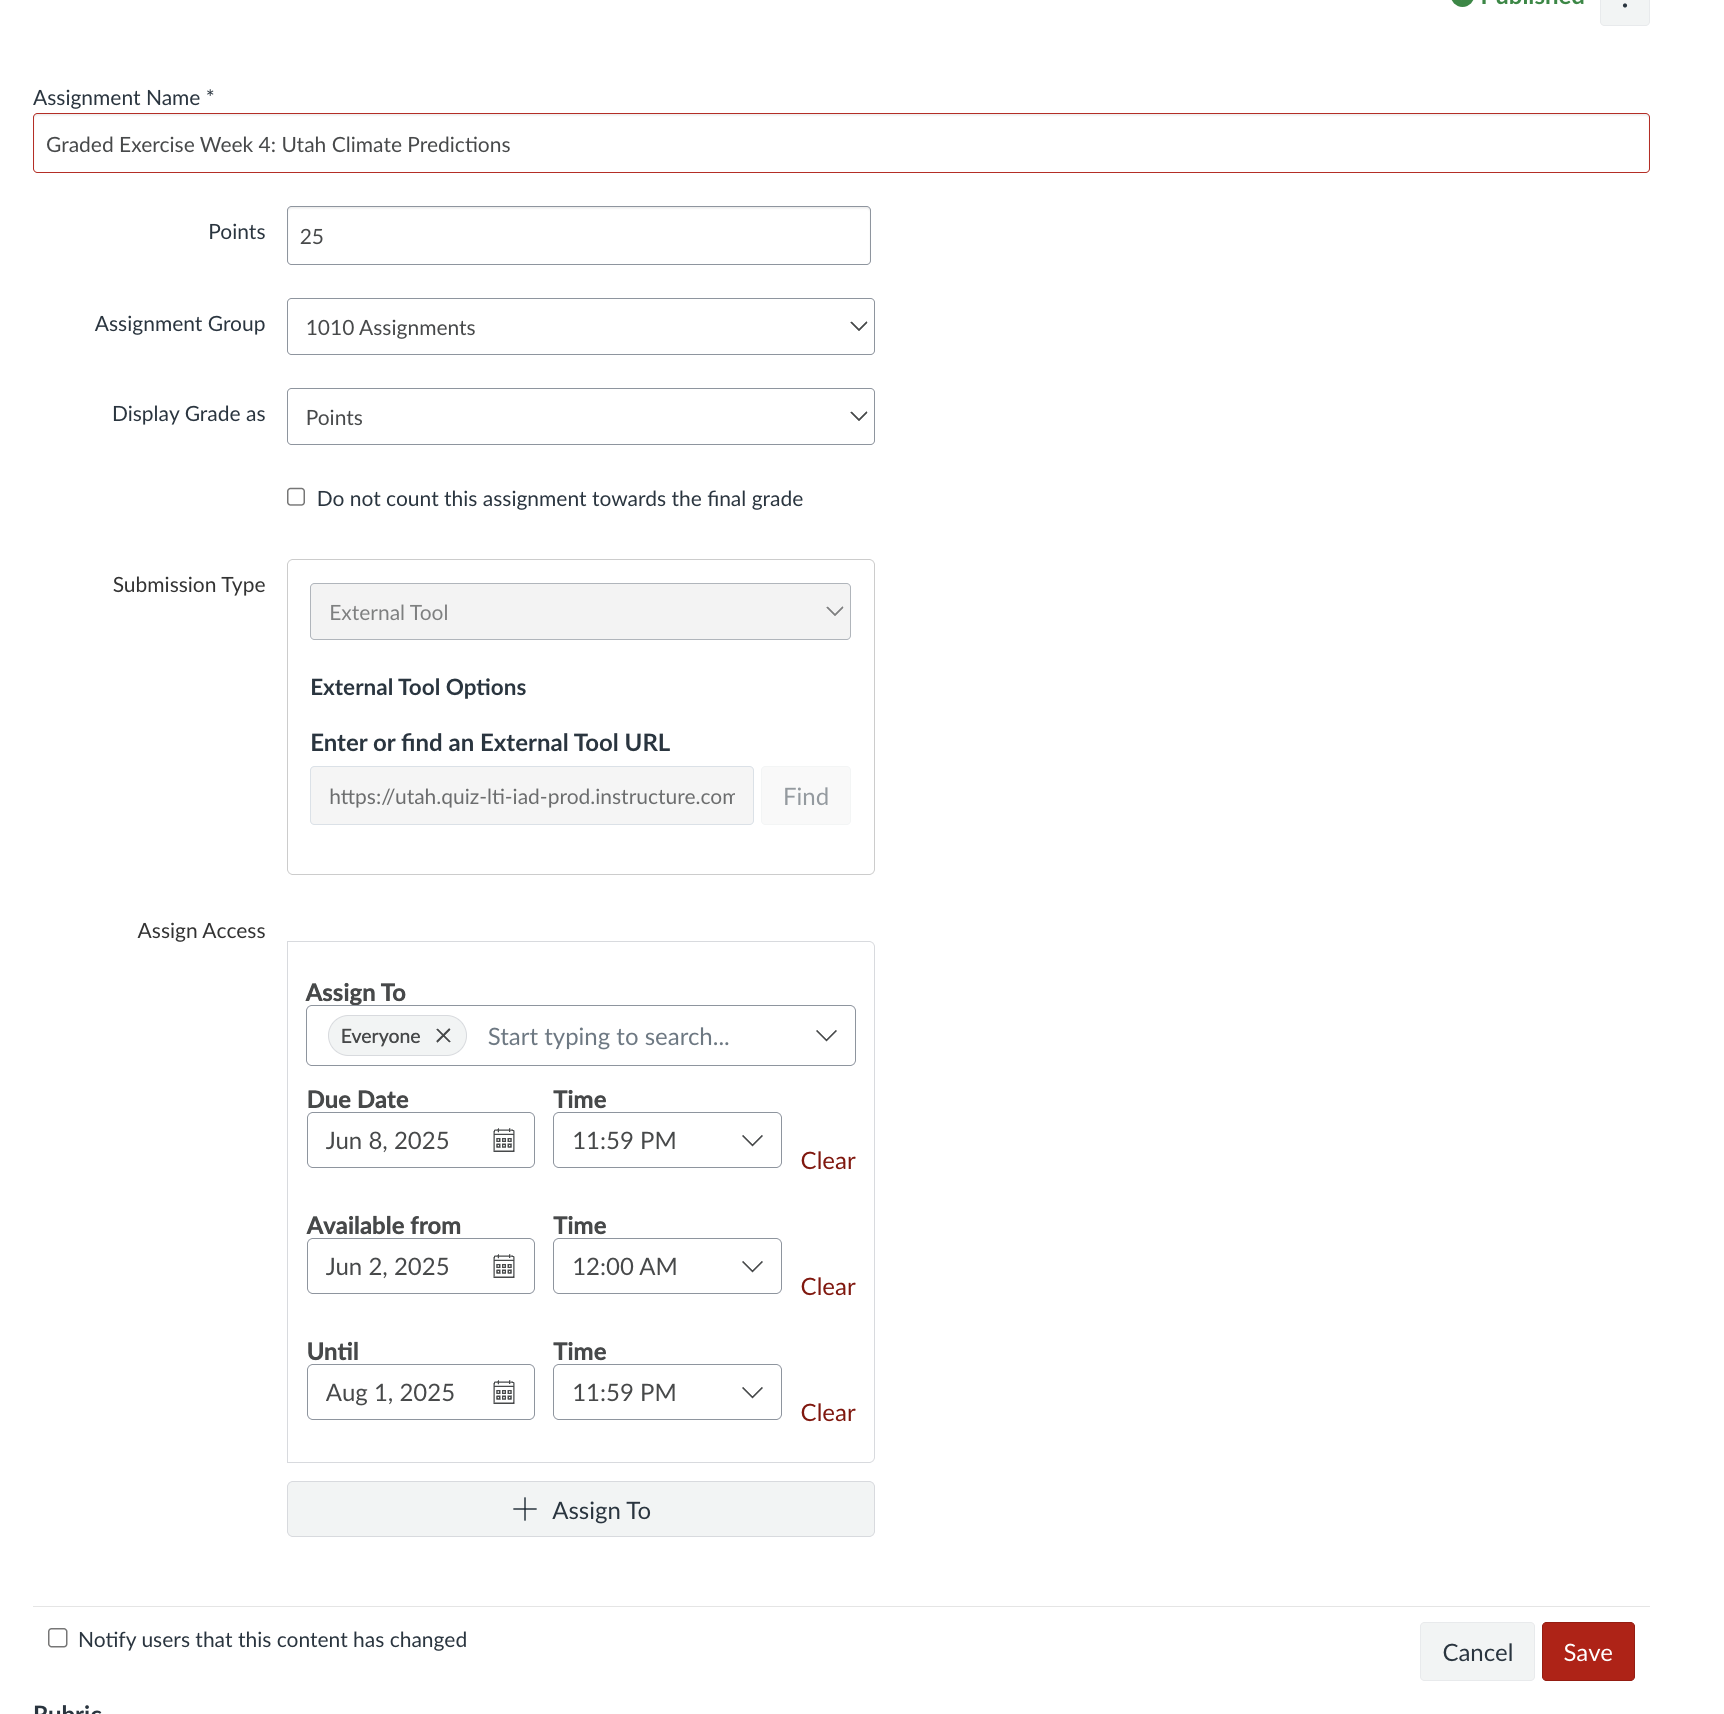This screenshot has height=1714, width=1724.
Task: Click the Points input field
Action: [x=578, y=236]
